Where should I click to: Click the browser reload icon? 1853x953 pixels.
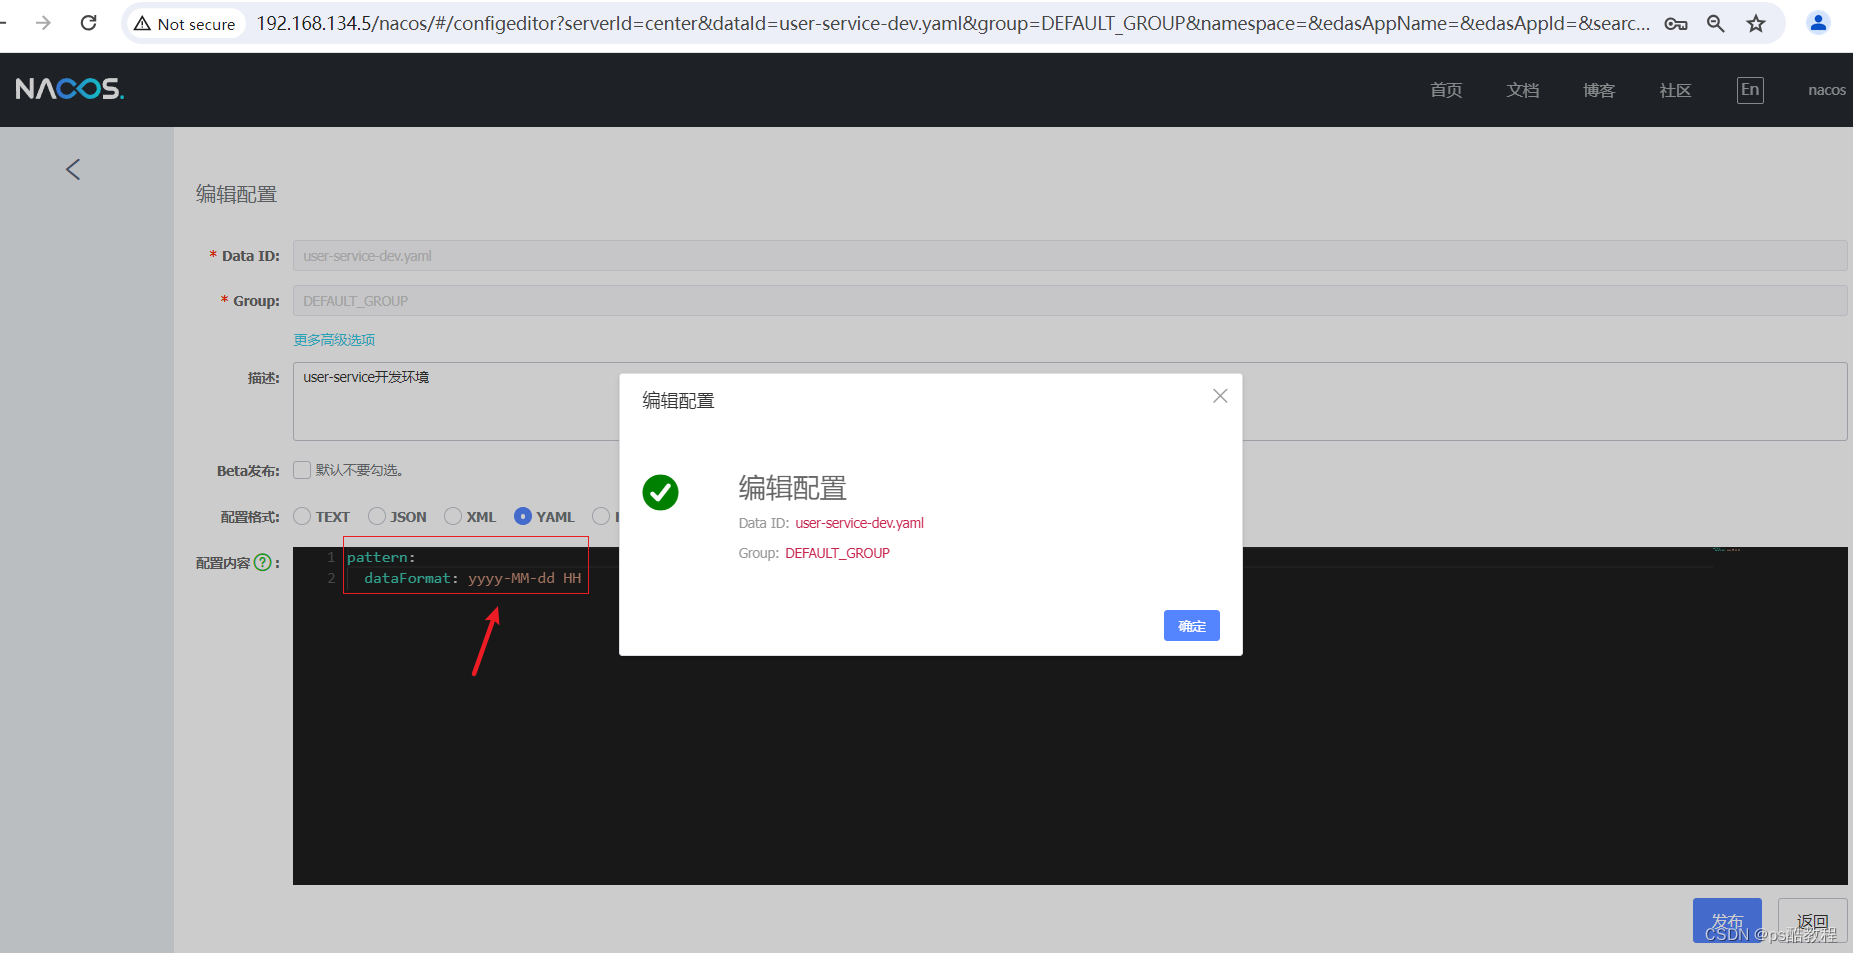tap(88, 23)
